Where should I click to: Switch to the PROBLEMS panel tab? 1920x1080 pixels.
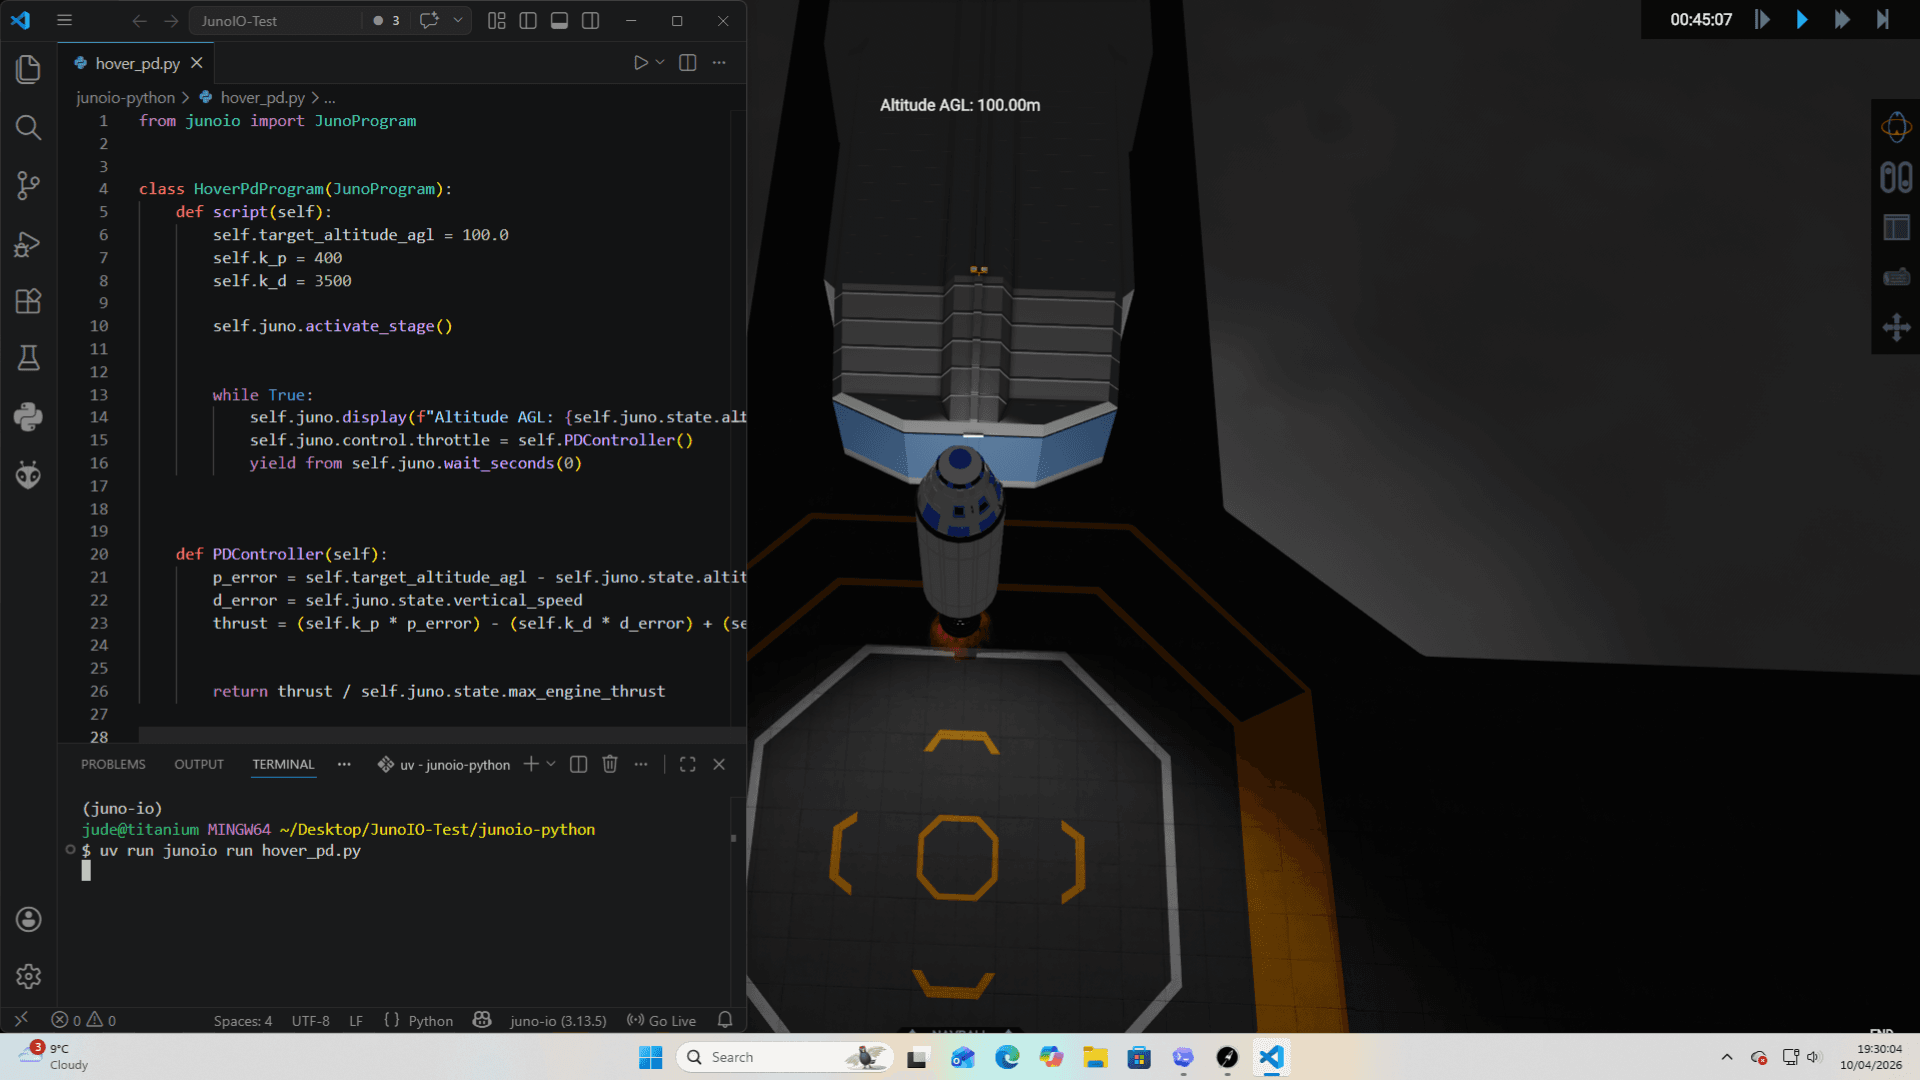(113, 764)
